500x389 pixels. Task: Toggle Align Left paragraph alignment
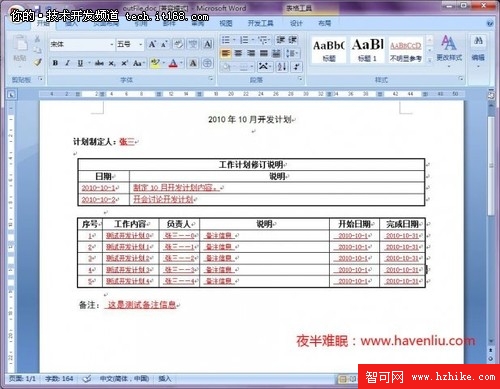click(x=226, y=53)
